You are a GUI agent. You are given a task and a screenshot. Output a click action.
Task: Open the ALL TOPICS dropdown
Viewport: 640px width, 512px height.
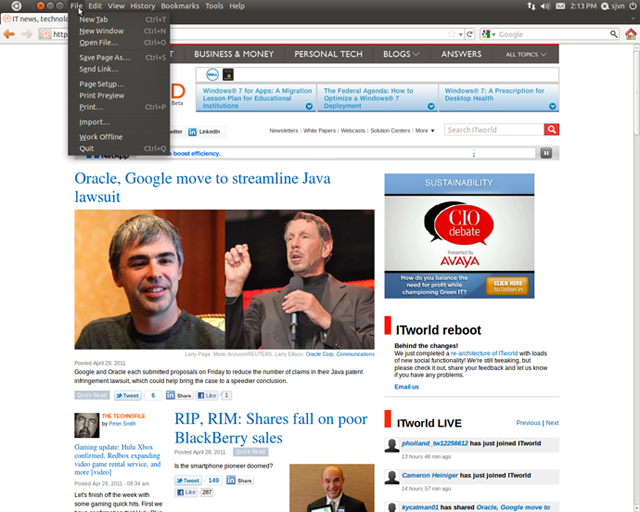tap(526, 54)
